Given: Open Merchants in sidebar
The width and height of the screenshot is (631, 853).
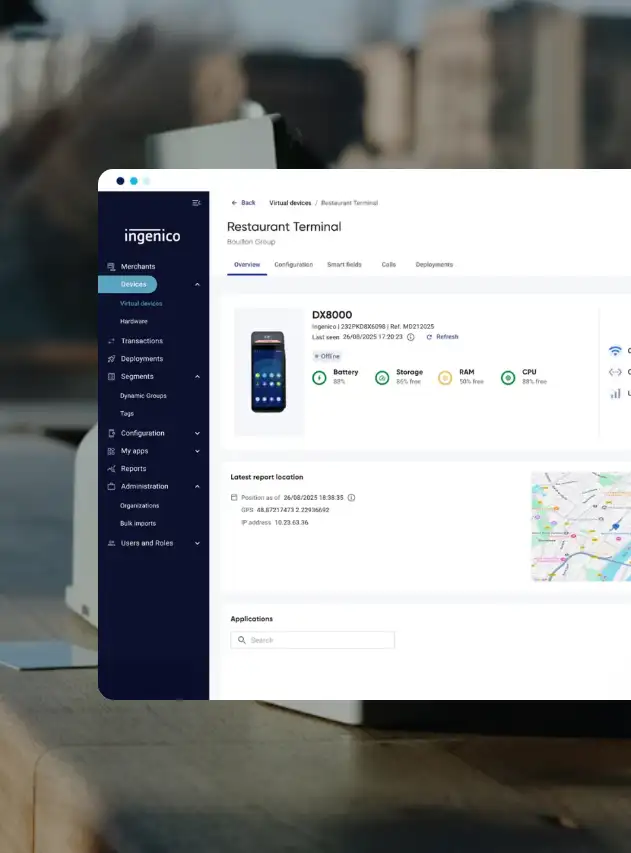Looking at the screenshot, I should [138, 267].
